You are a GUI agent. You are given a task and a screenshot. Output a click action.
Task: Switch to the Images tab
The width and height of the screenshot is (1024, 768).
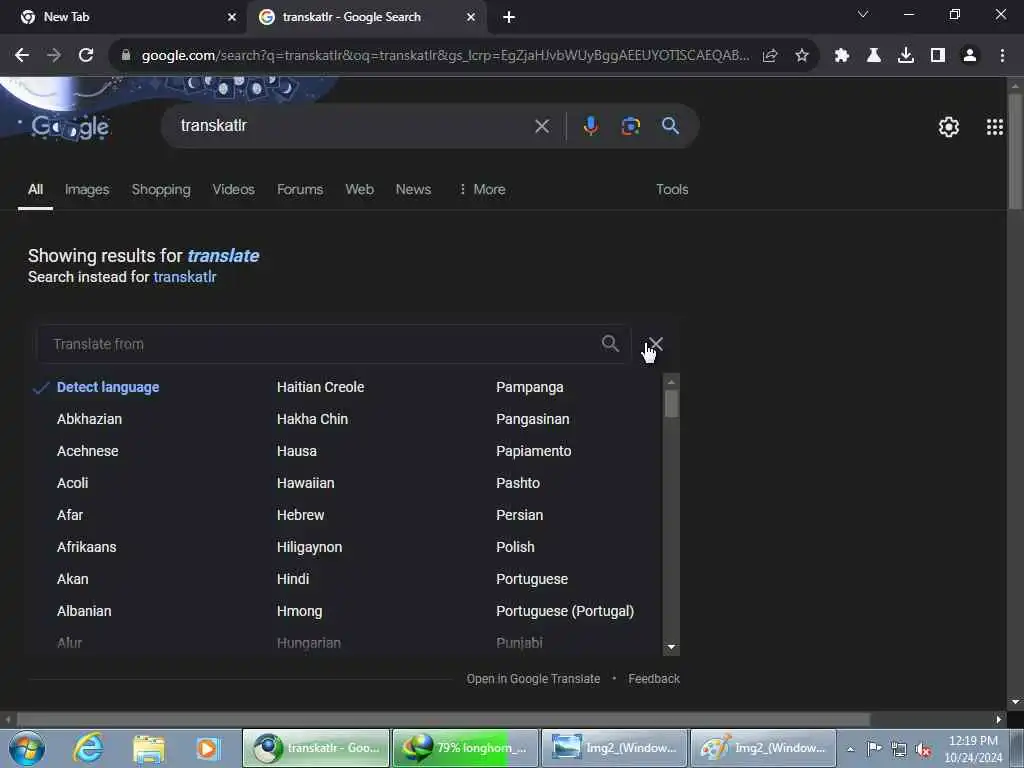[x=87, y=189]
